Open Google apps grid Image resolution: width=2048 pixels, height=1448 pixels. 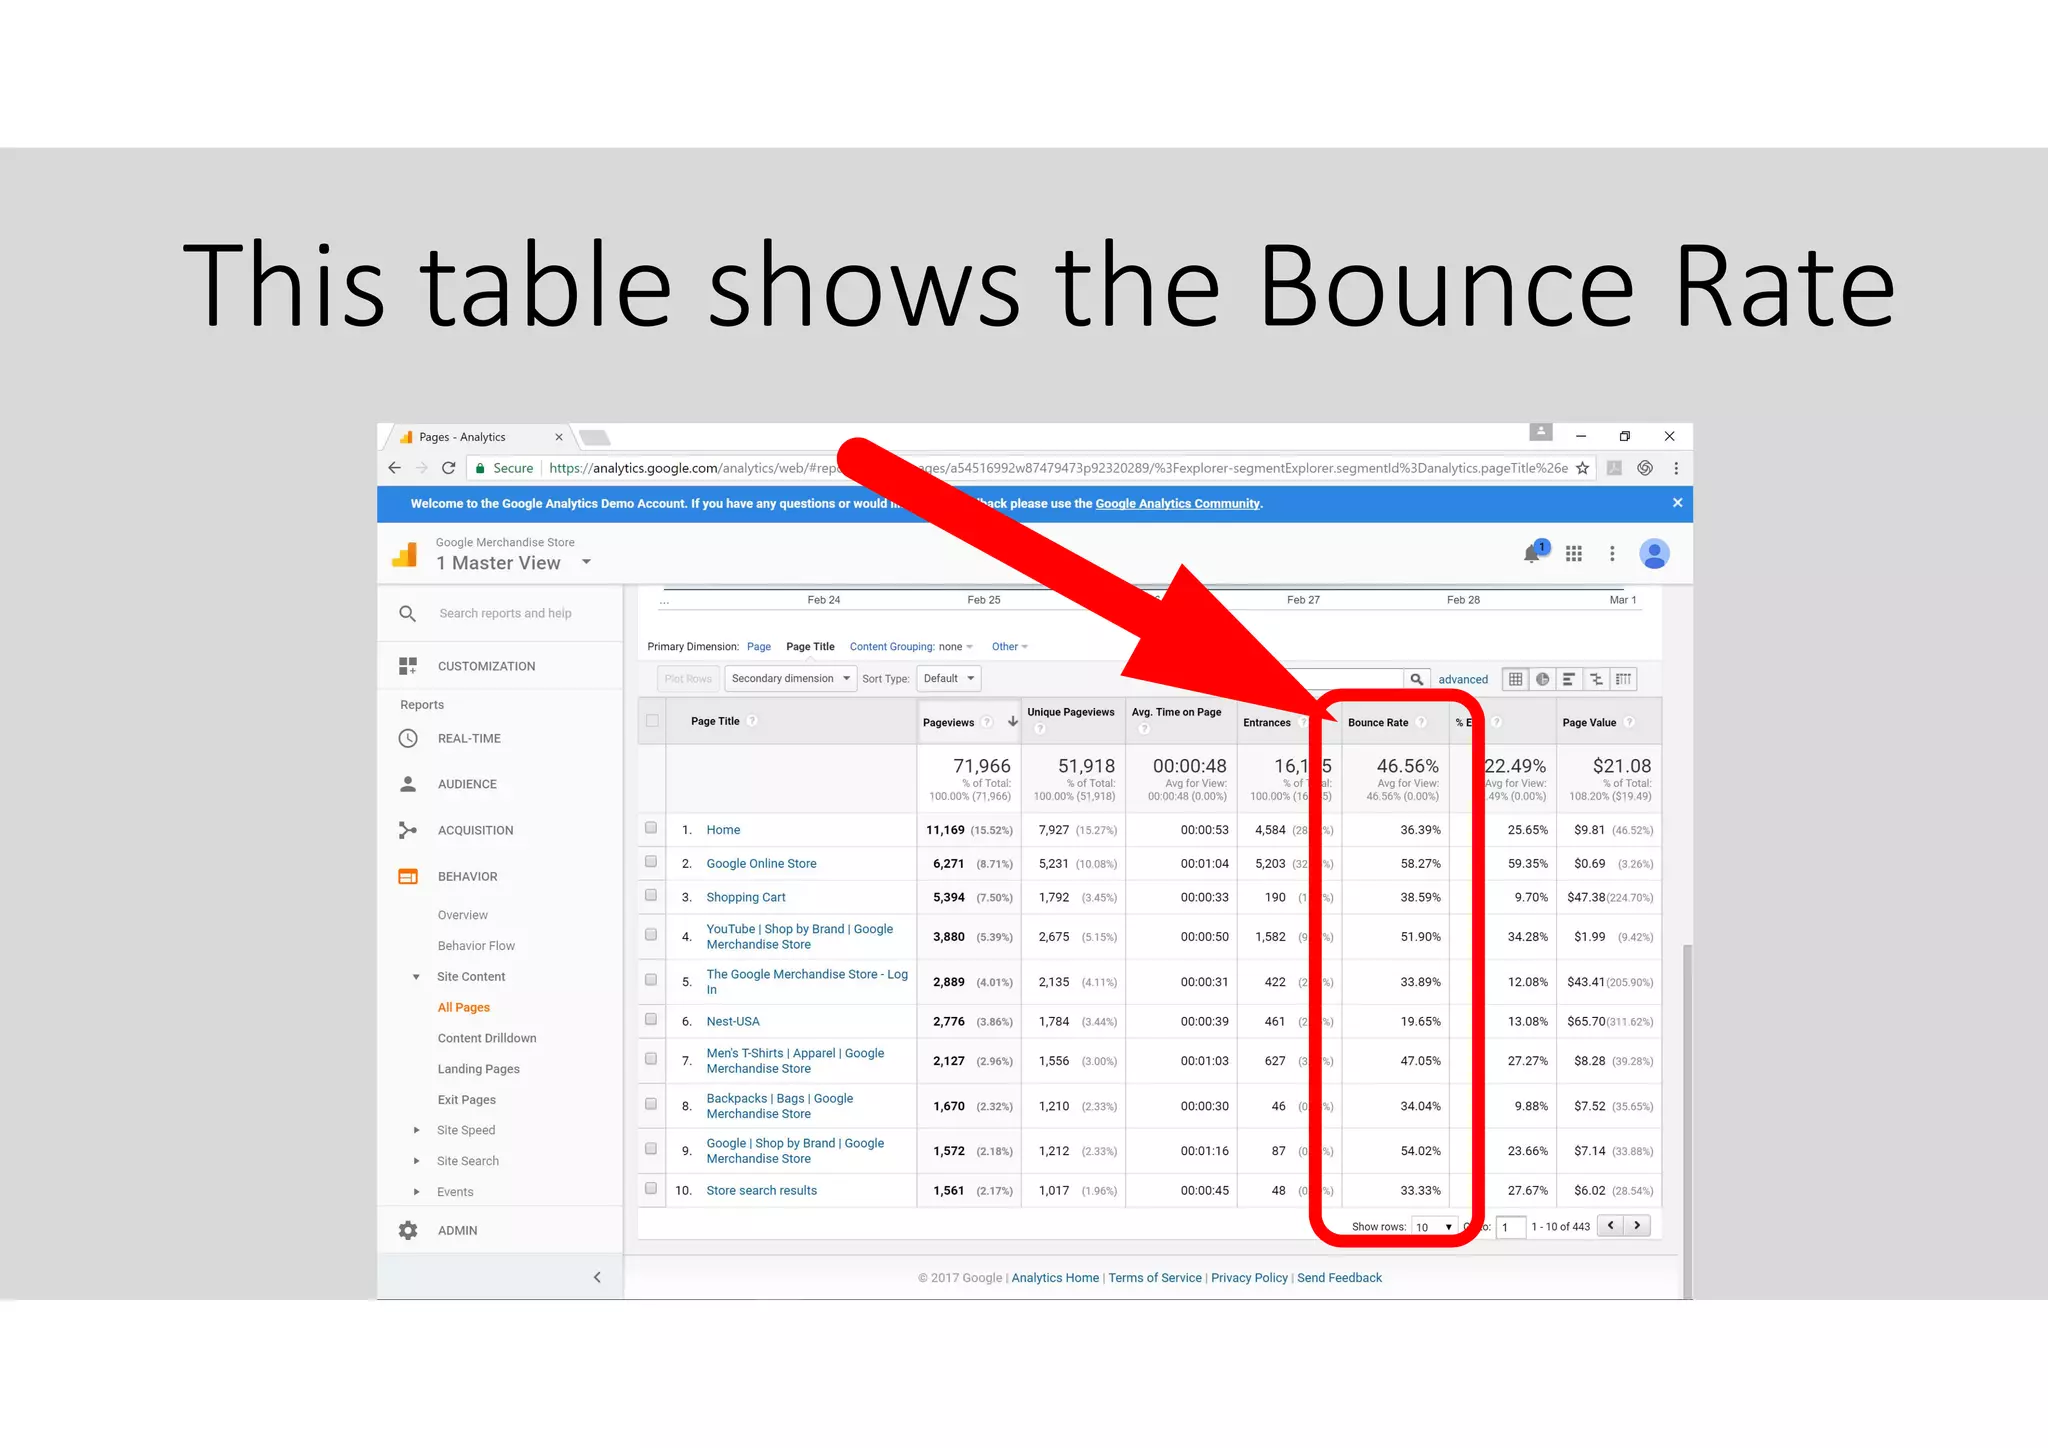1574,553
